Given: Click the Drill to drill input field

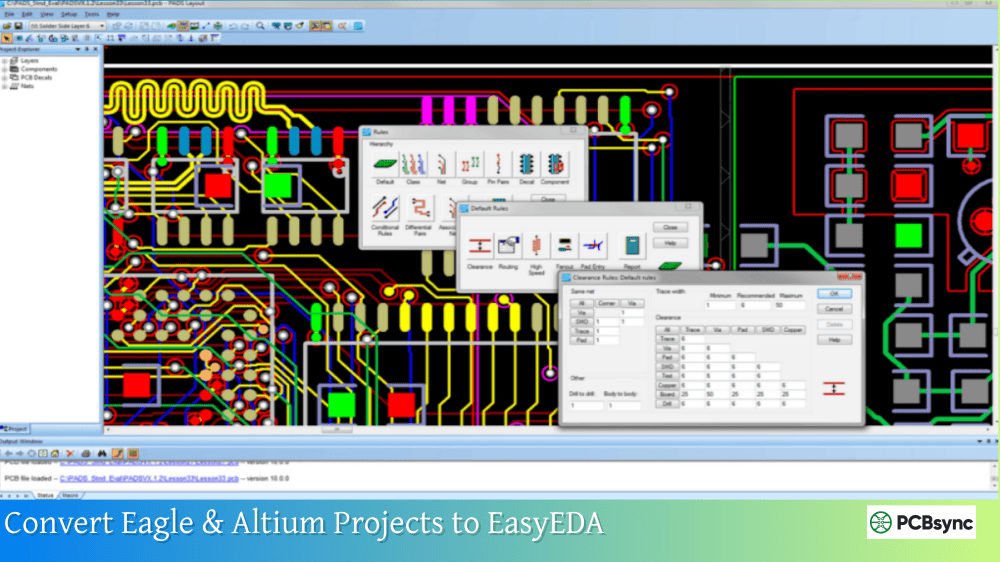Looking at the screenshot, I should tap(586, 406).
